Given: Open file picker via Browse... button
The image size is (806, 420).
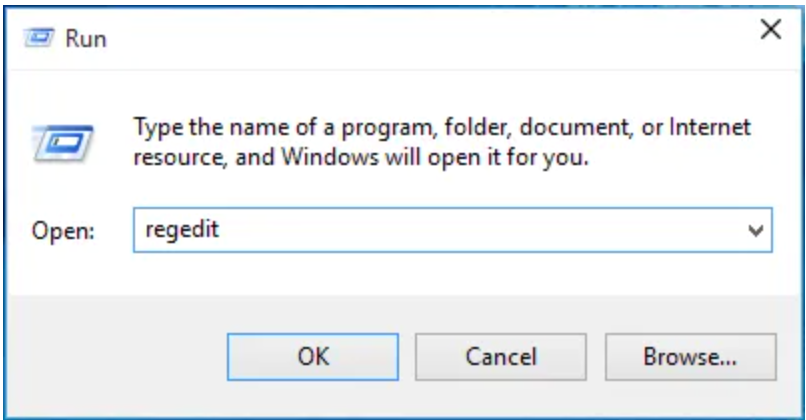Looking at the screenshot, I should pos(690,357).
